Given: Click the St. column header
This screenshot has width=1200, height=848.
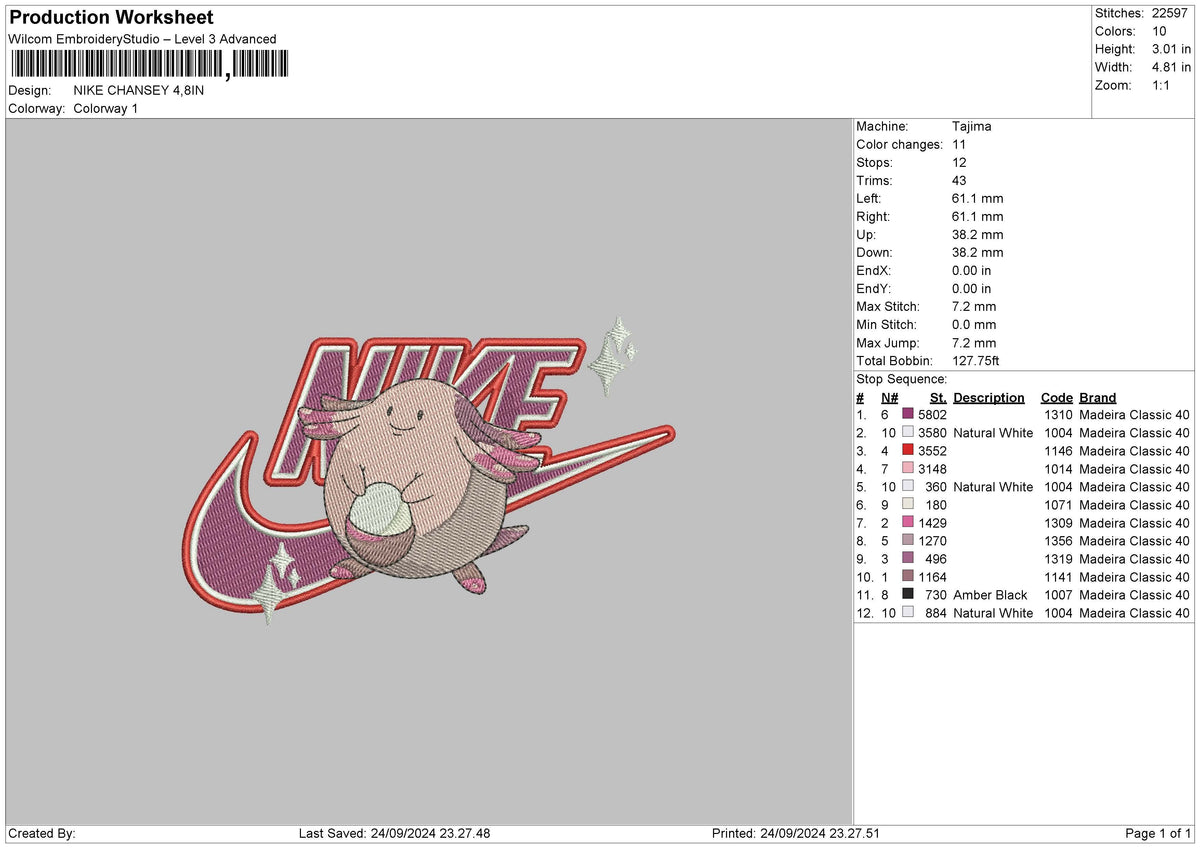Looking at the screenshot, I should pyautogui.click(x=938, y=397).
